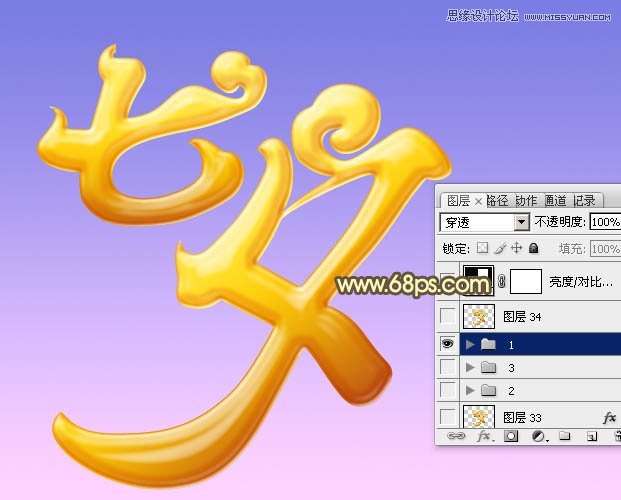Create new adjustment layer via bottom icon
The image size is (621, 500).
click(537, 437)
